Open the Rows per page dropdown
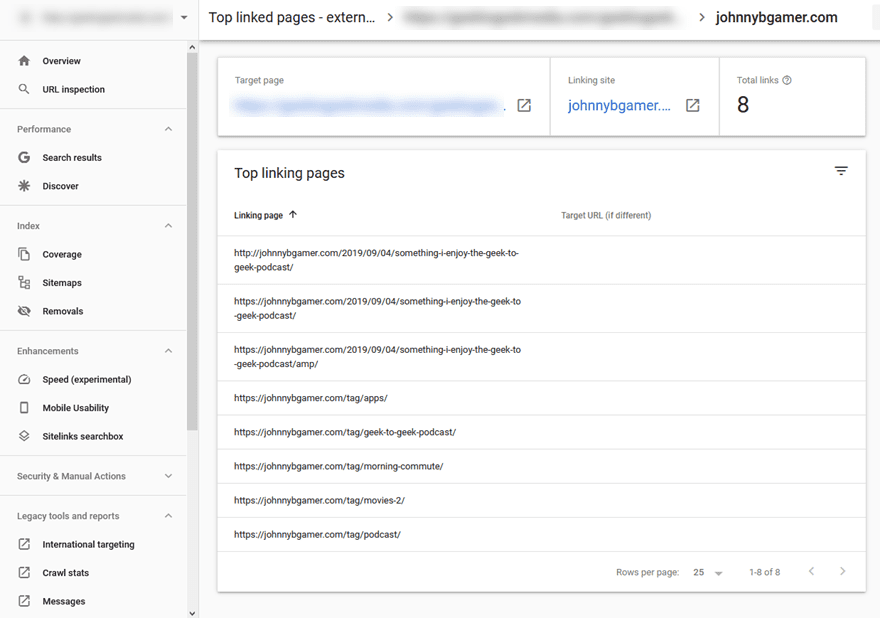The height and width of the screenshot is (618, 880). coord(708,572)
